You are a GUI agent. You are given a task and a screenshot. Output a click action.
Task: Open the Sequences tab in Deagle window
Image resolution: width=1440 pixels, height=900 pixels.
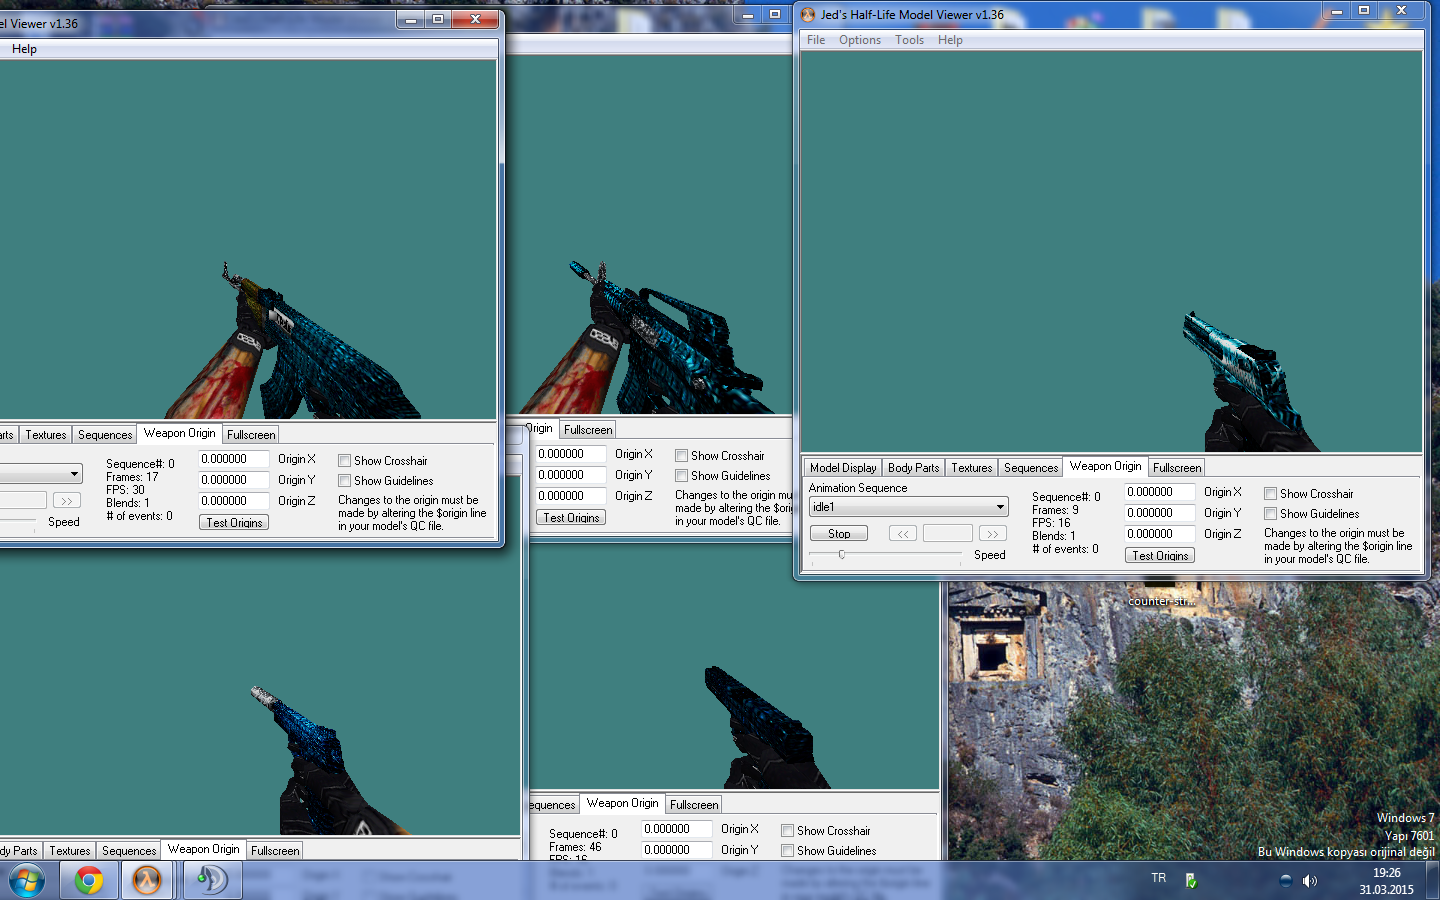coord(1031,468)
